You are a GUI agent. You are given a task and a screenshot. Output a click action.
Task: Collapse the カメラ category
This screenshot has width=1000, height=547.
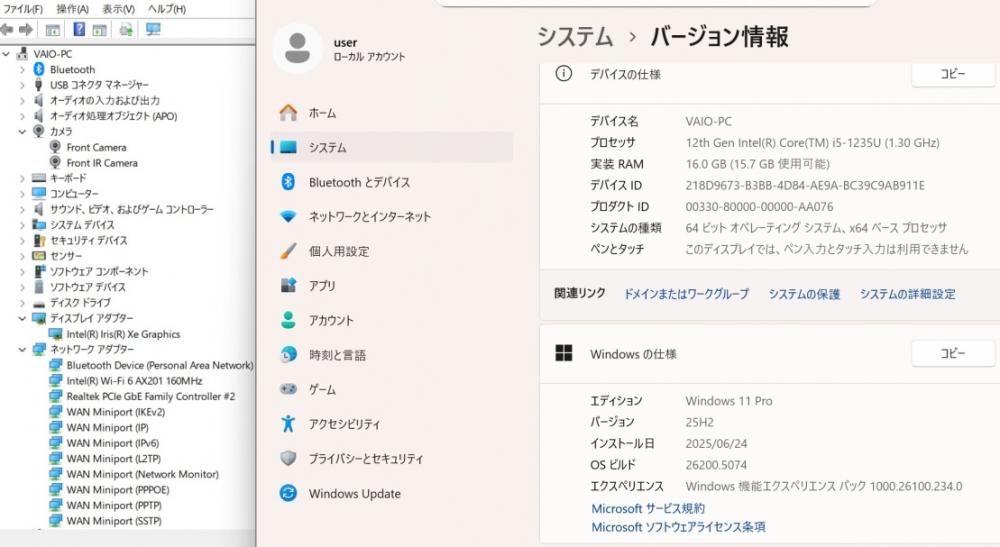22,131
